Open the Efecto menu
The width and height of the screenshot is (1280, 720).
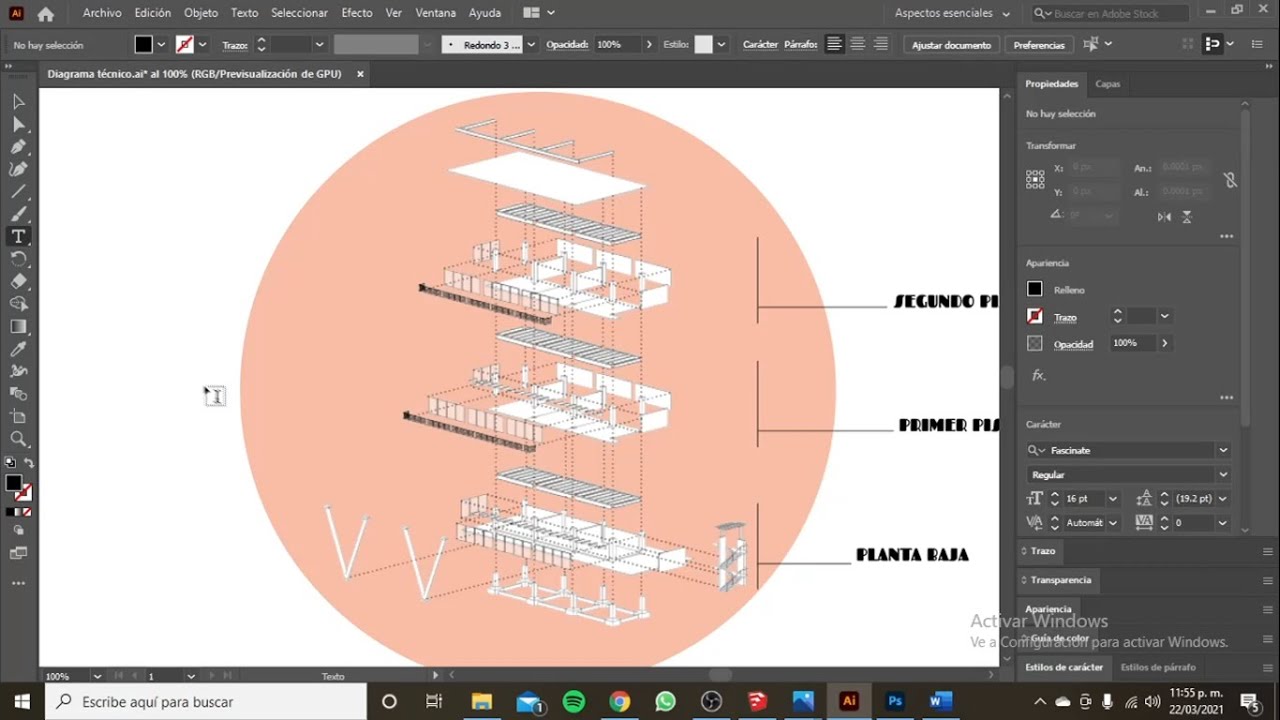[357, 13]
